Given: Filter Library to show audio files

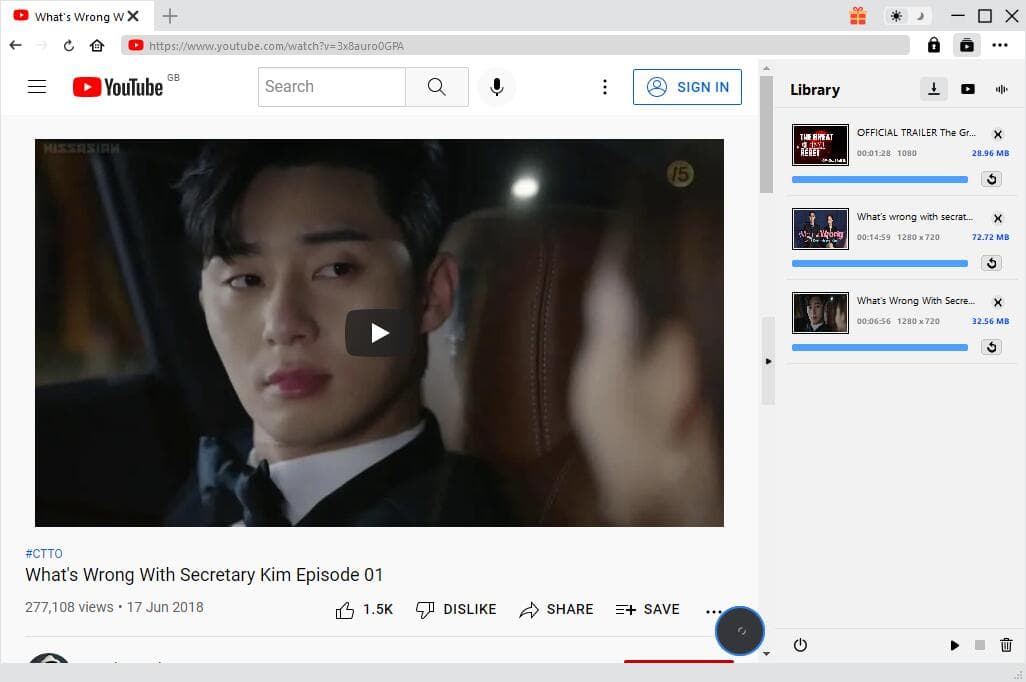Looking at the screenshot, I should coord(1001,89).
